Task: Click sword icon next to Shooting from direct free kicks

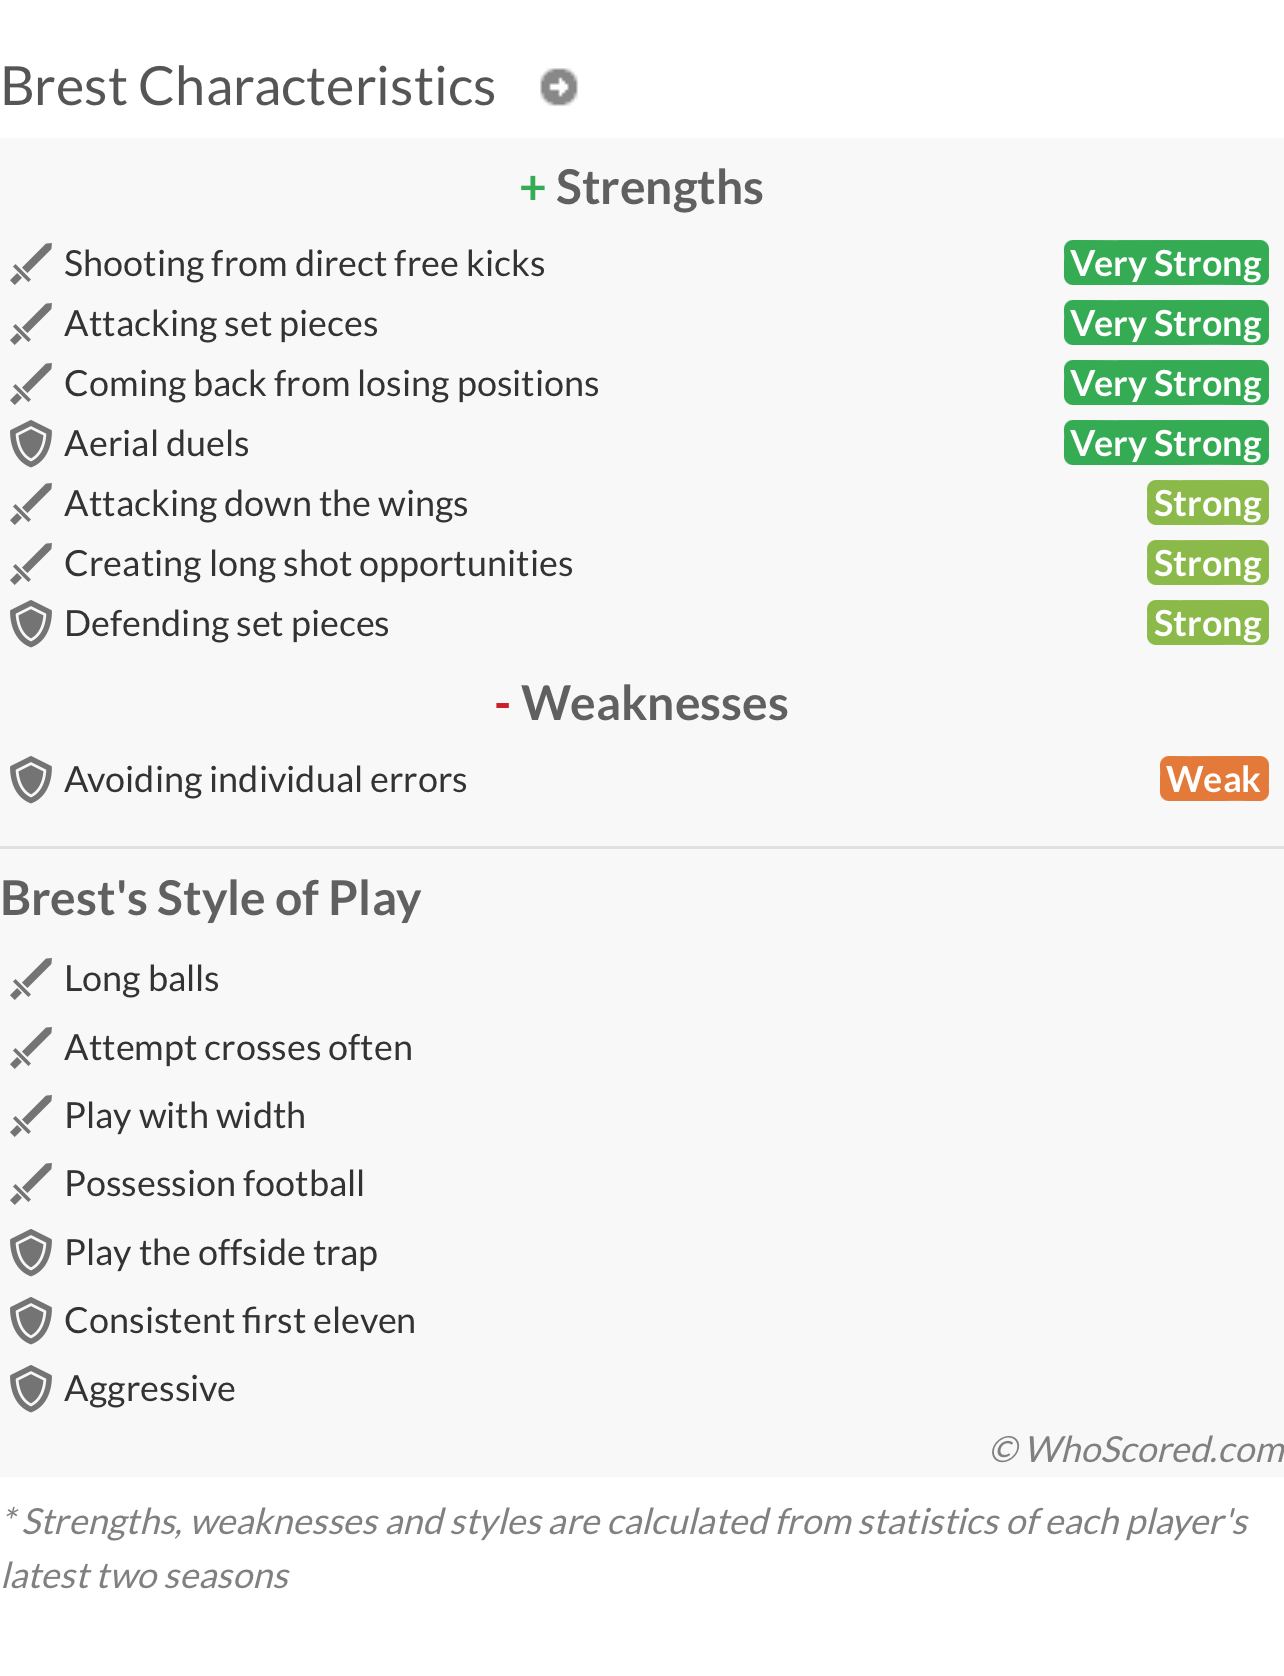Action: pyautogui.click(x=31, y=264)
